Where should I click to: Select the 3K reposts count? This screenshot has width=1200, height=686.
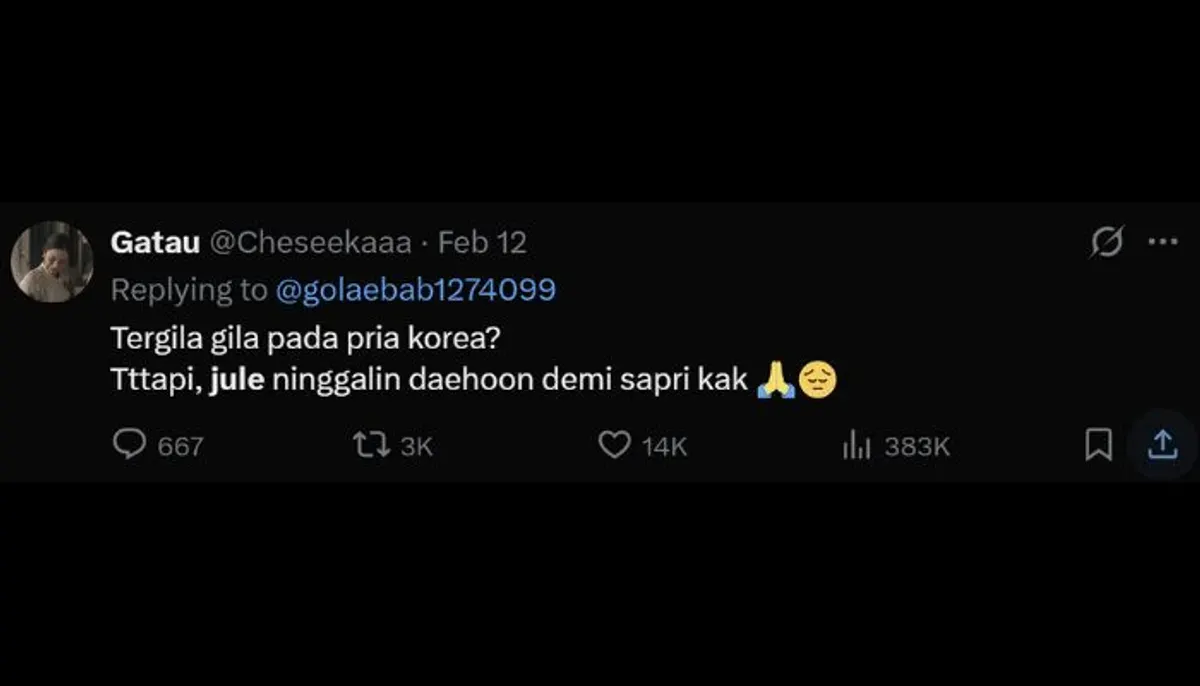416,446
